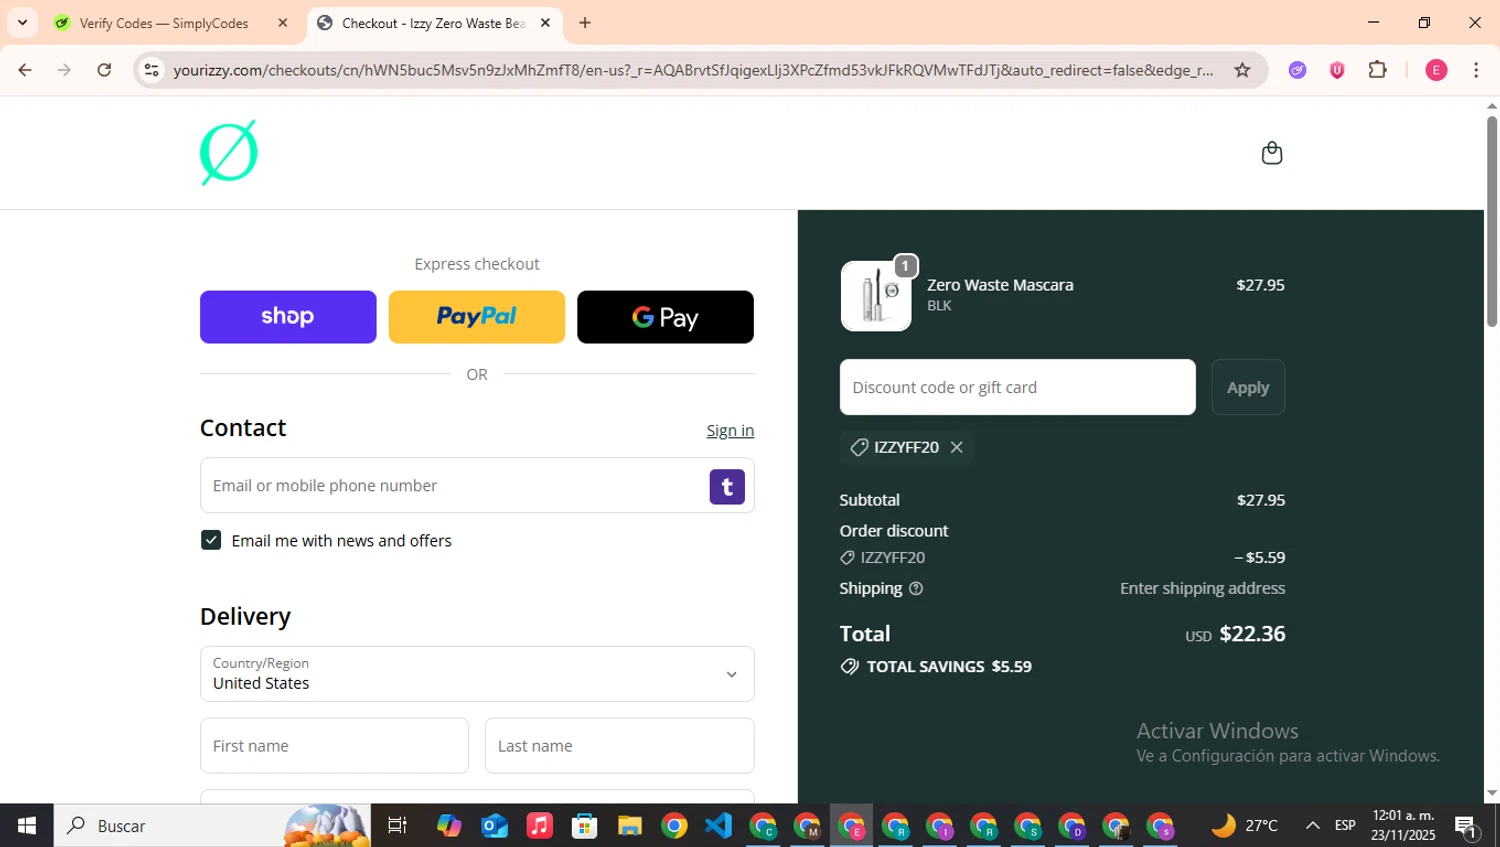Click the Enter shipping address text
The width and height of the screenshot is (1500, 847).
[x=1202, y=588]
